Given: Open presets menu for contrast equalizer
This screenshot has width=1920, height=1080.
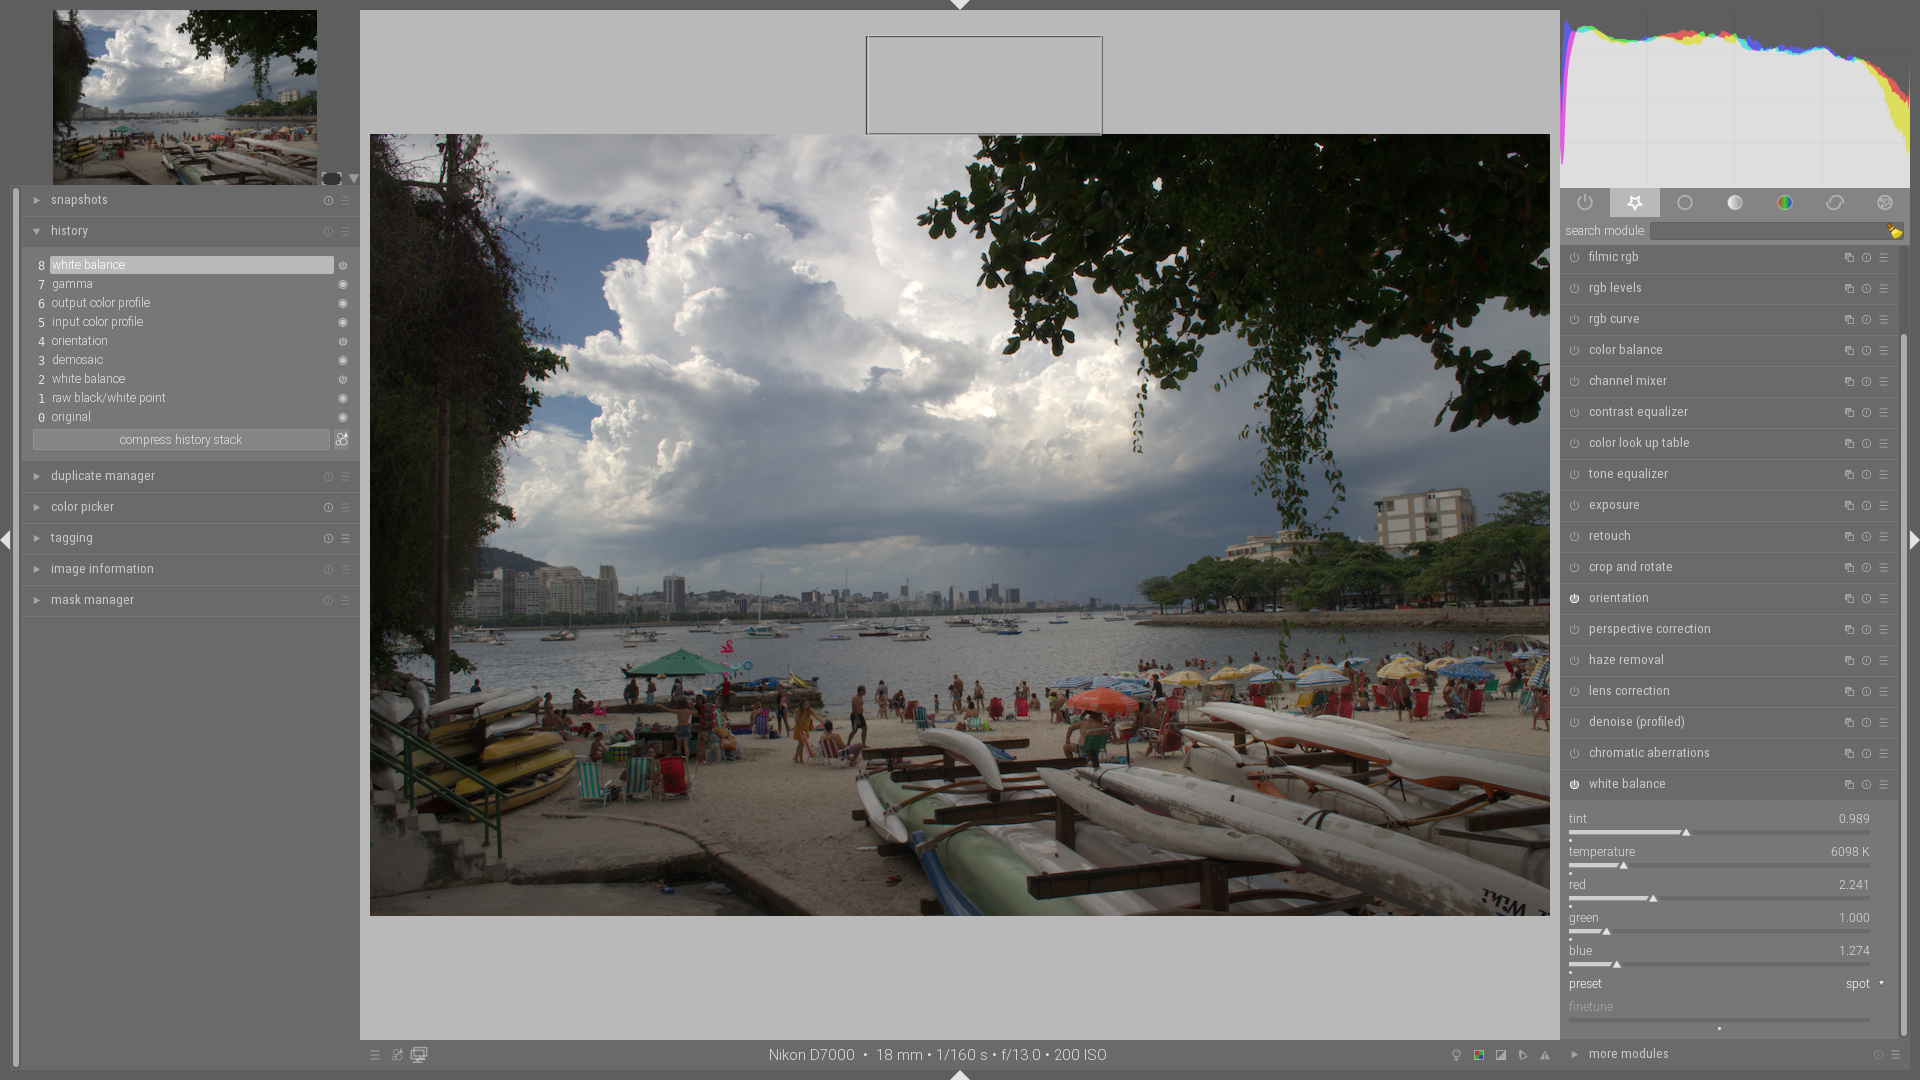Looking at the screenshot, I should tap(1884, 413).
